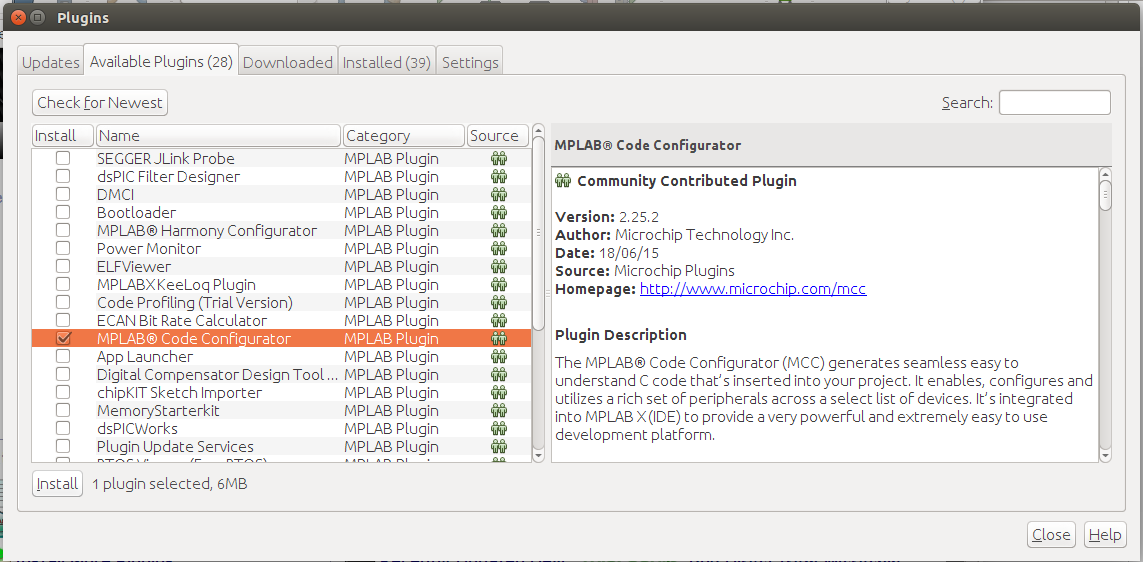
Task: Sort list by Install column header
Action: 63,136
